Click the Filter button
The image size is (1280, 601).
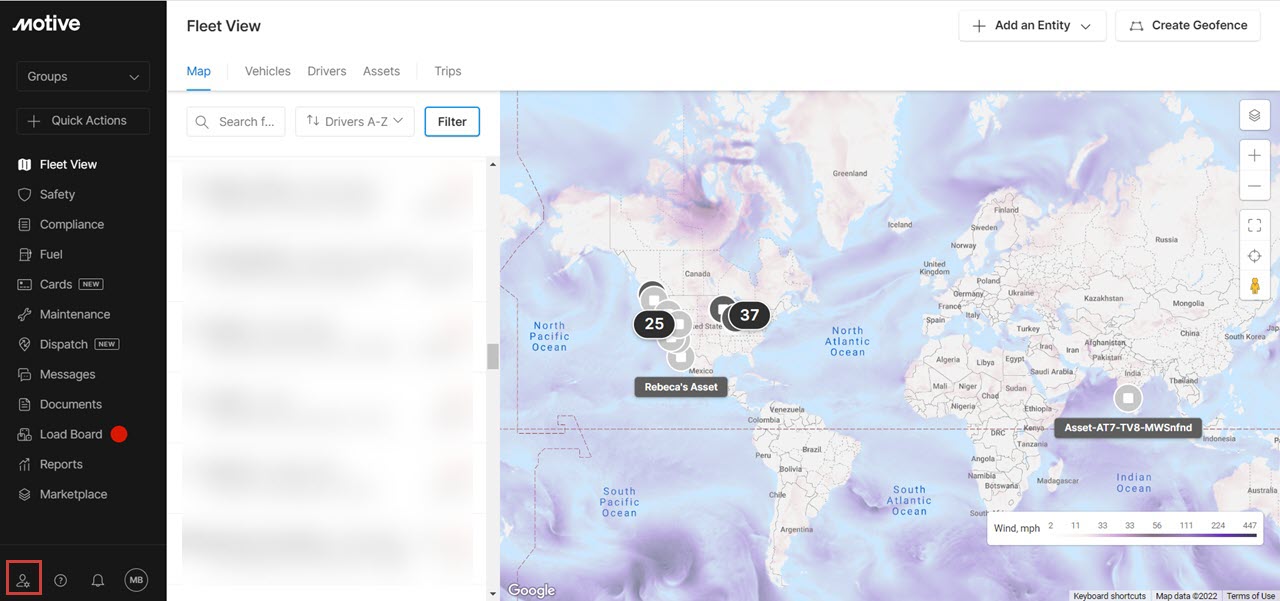coord(452,121)
